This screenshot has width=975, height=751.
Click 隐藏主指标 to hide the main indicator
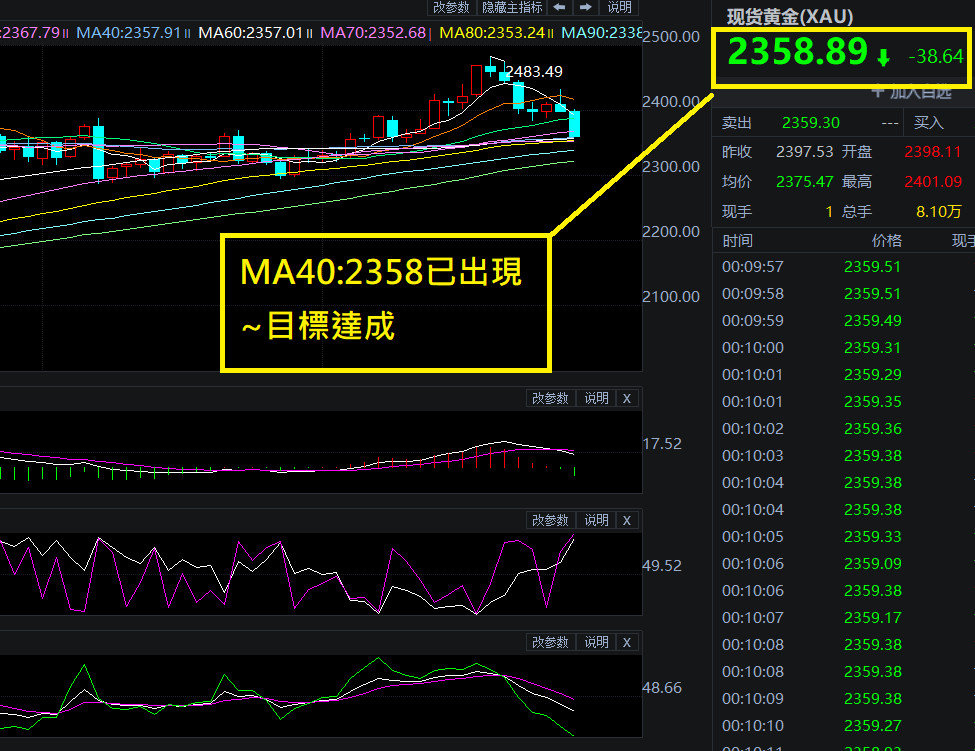click(512, 7)
